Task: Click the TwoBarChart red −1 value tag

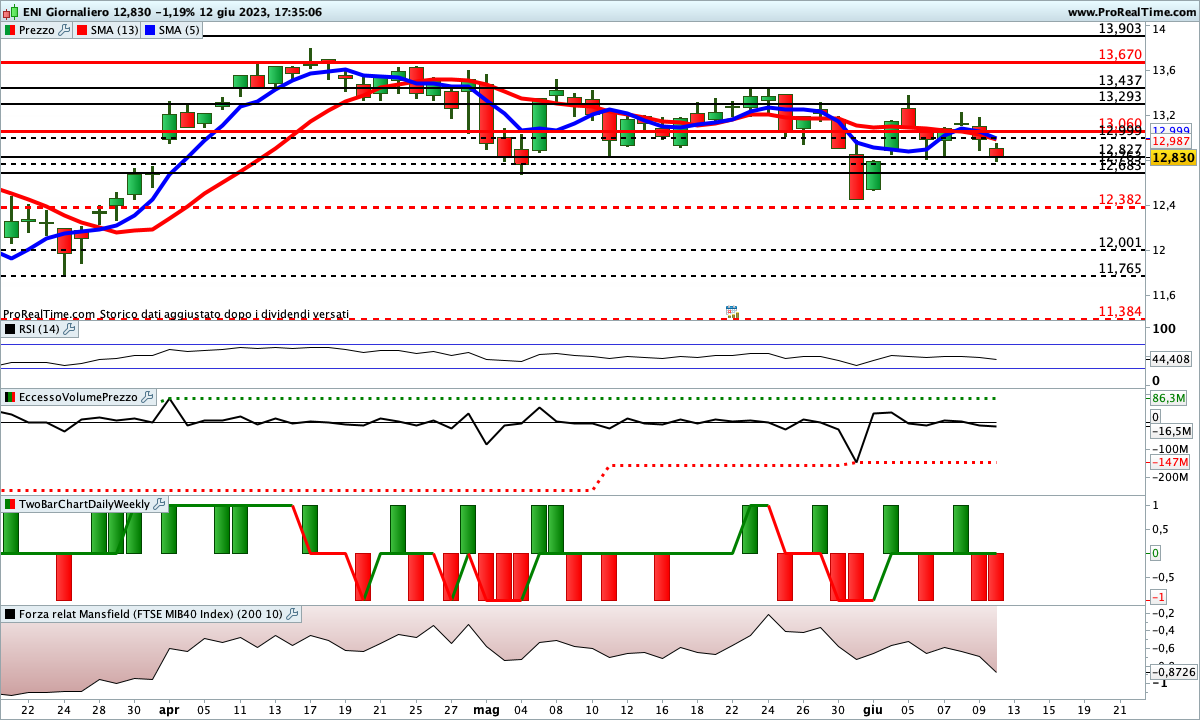Action: point(1158,597)
